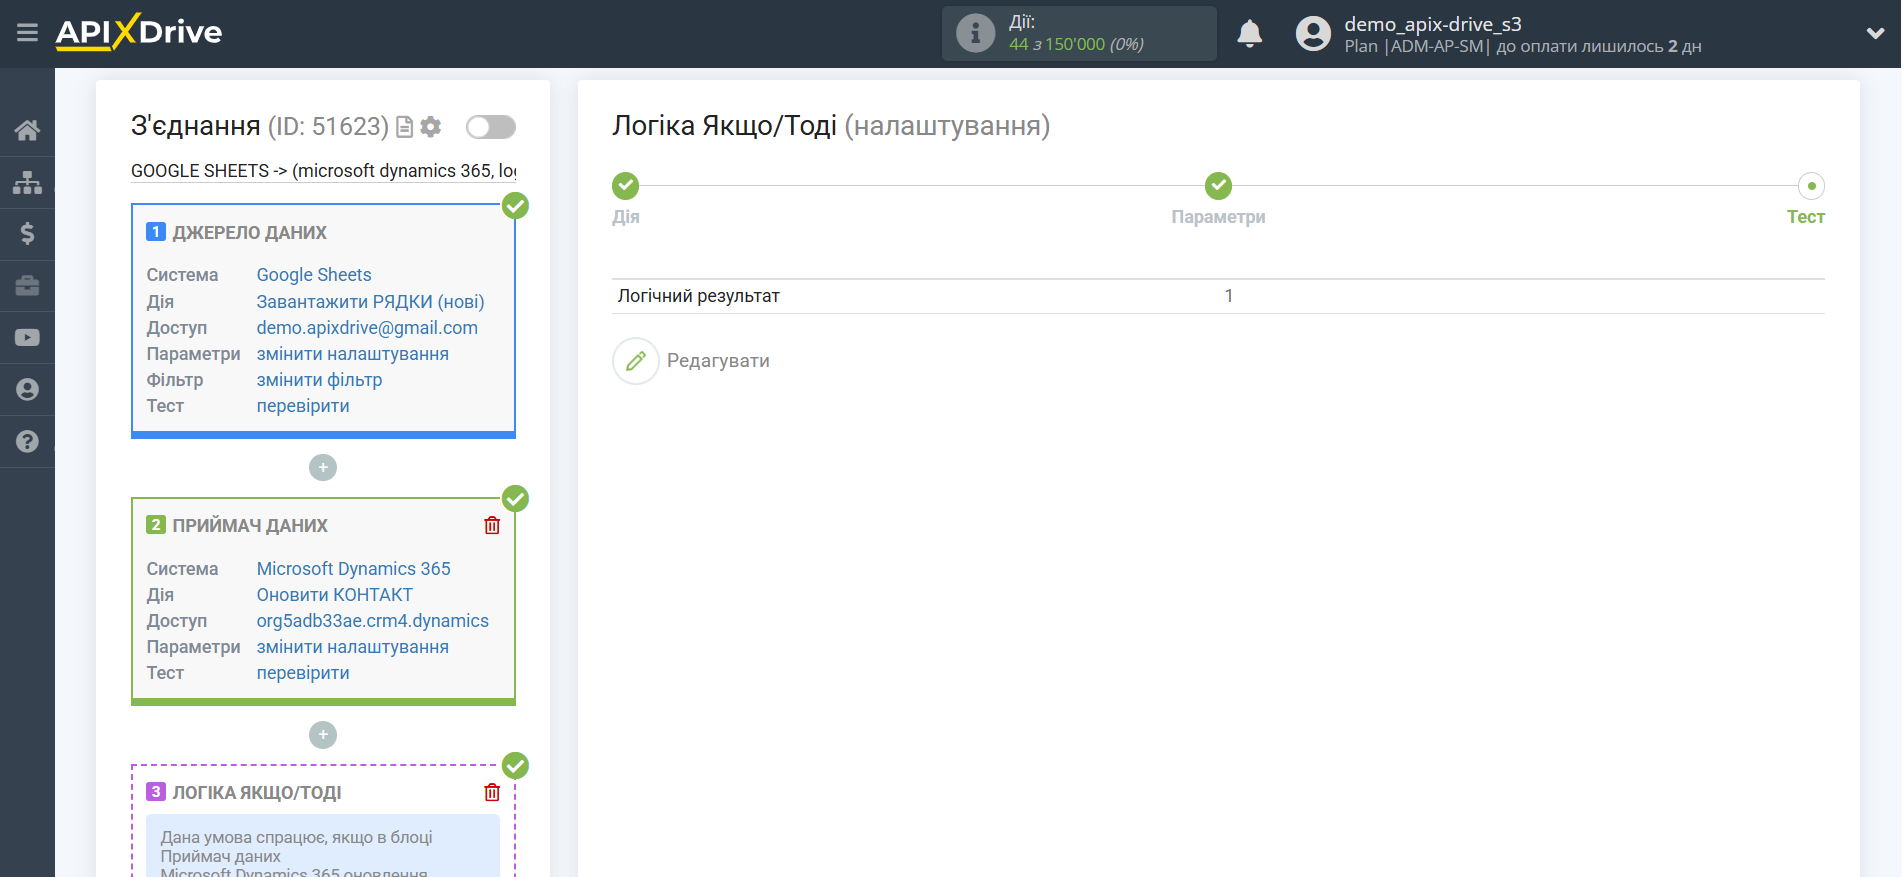Open the profile sidebar icon

click(x=27, y=389)
